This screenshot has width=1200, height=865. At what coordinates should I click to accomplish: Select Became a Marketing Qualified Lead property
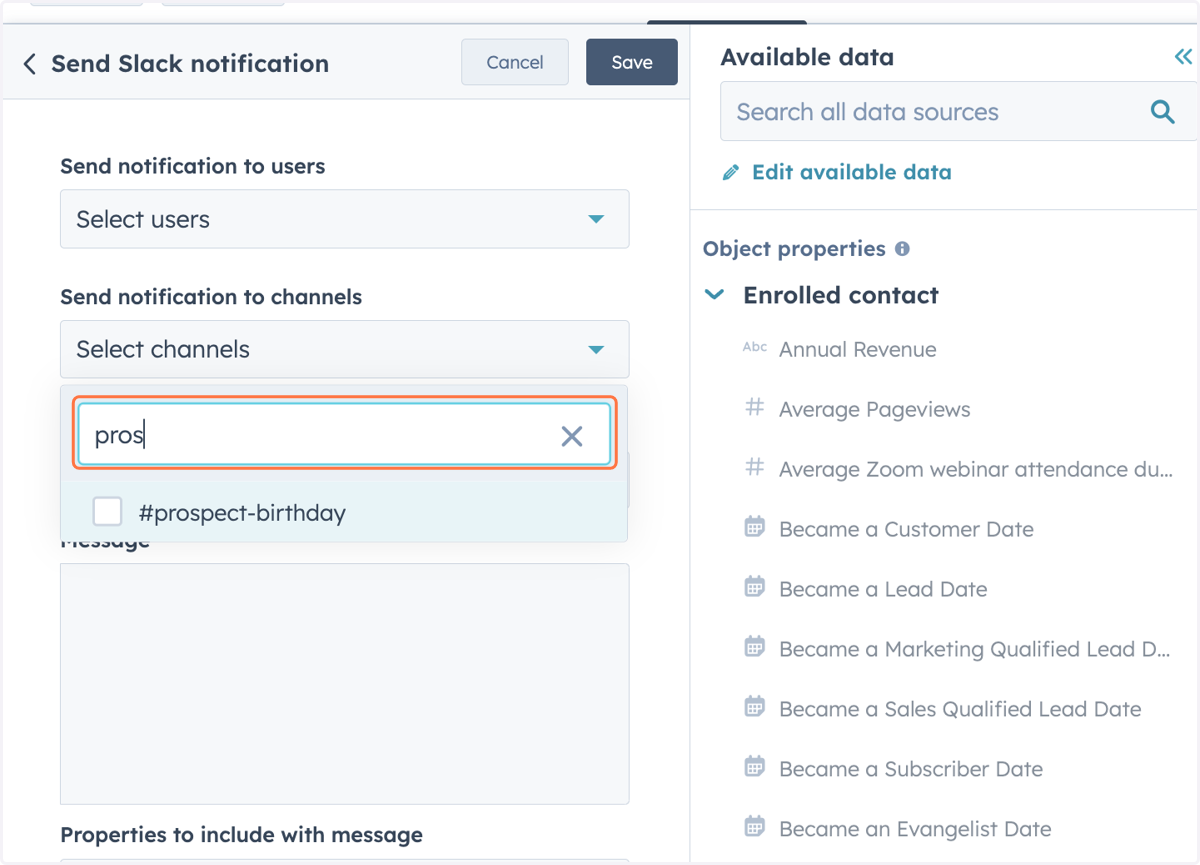(x=975, y=650)
